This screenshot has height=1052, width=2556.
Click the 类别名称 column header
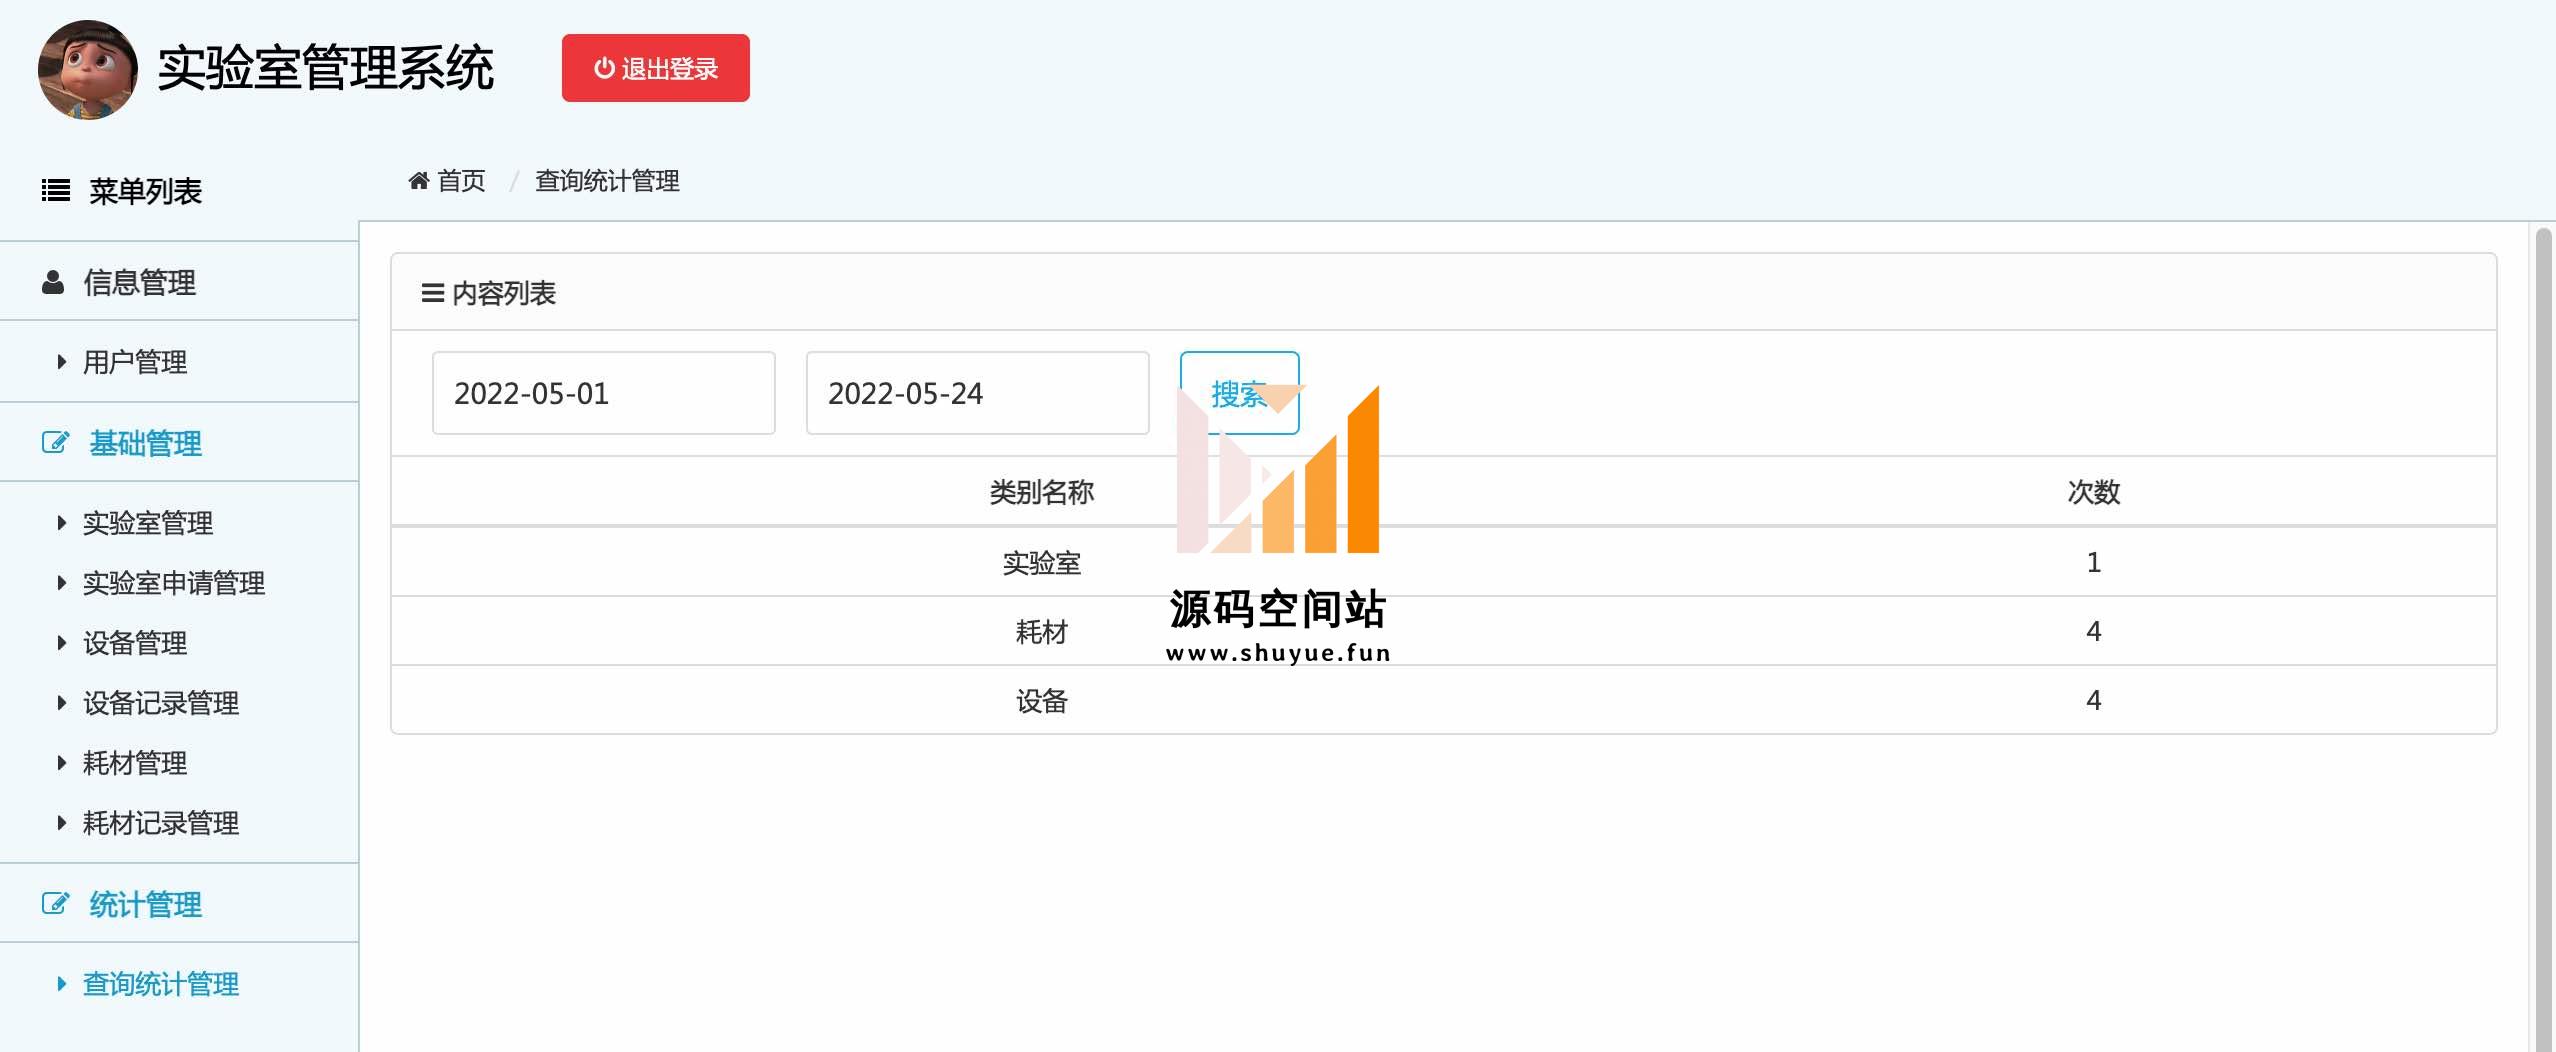tap(1041, 492)
